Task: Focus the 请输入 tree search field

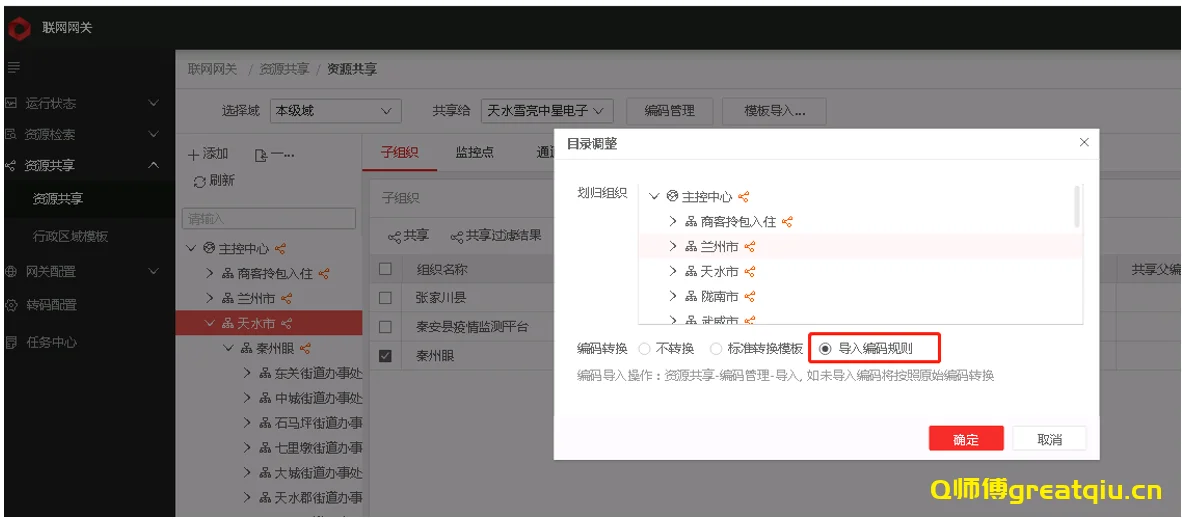Action: coord(269,219)
